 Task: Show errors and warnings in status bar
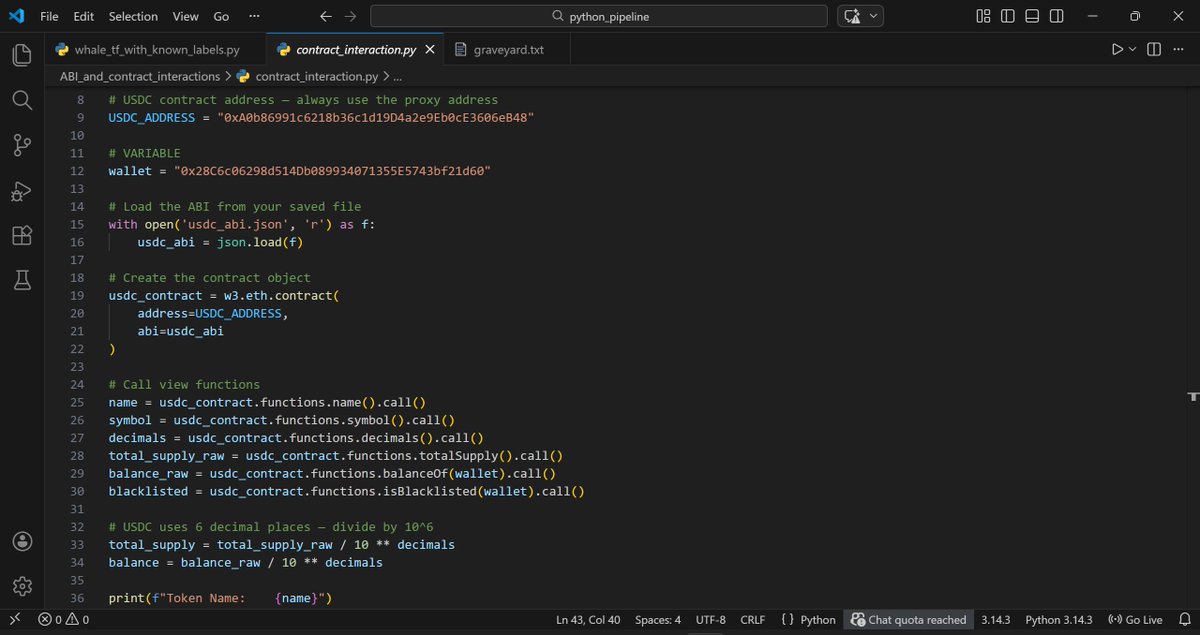(64, 620)
